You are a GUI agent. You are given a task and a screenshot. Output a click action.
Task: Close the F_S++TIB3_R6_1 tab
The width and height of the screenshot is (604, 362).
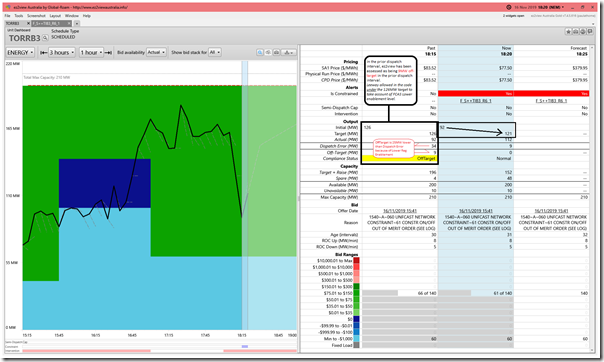(x=69, y=23)
